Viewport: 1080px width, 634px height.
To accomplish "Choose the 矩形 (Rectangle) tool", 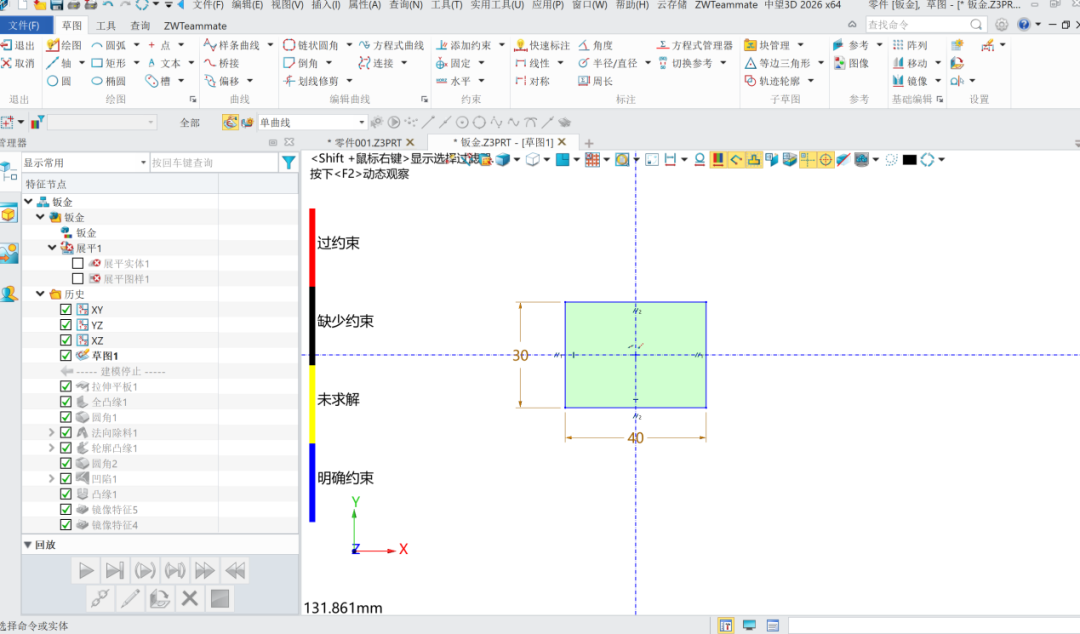I will point(109,63).
